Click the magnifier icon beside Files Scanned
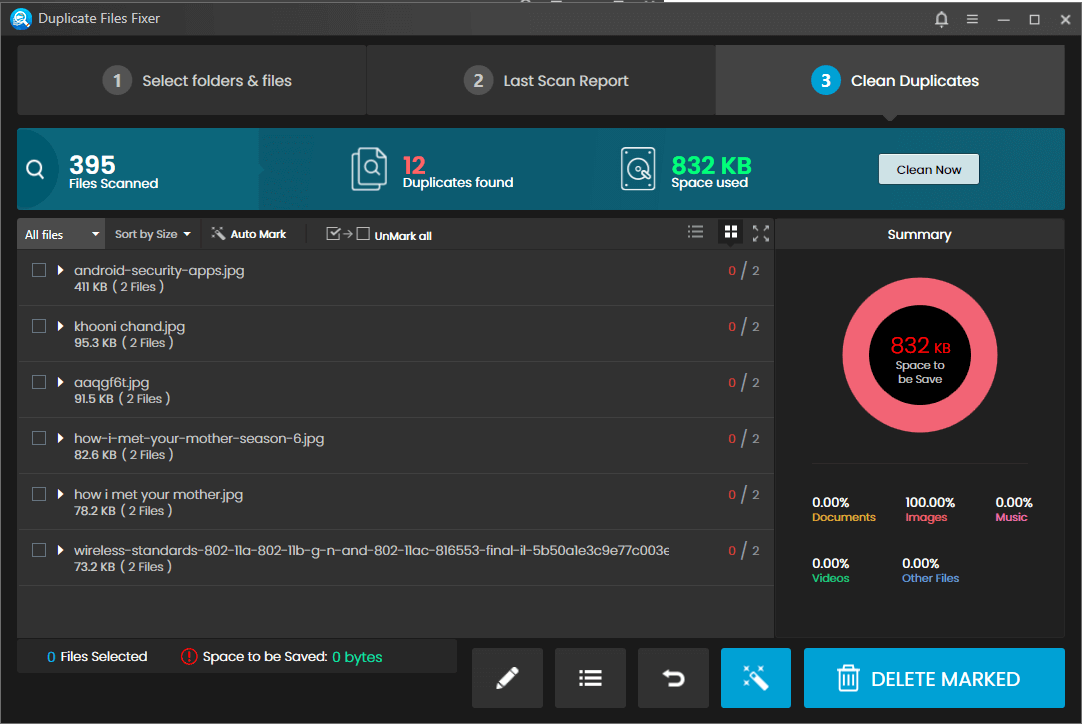Screen dimensions: 1083x724 click(35, 169)
